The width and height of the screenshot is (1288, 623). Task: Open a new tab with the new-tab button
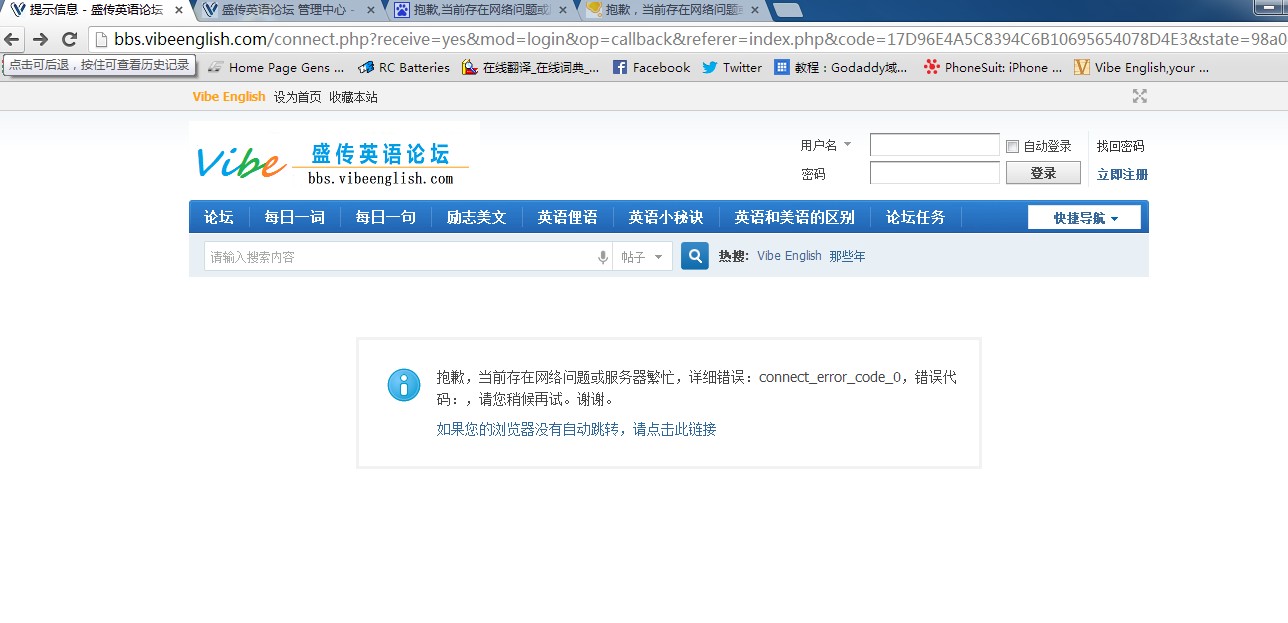pyautogui.click(x=788, y=10)
